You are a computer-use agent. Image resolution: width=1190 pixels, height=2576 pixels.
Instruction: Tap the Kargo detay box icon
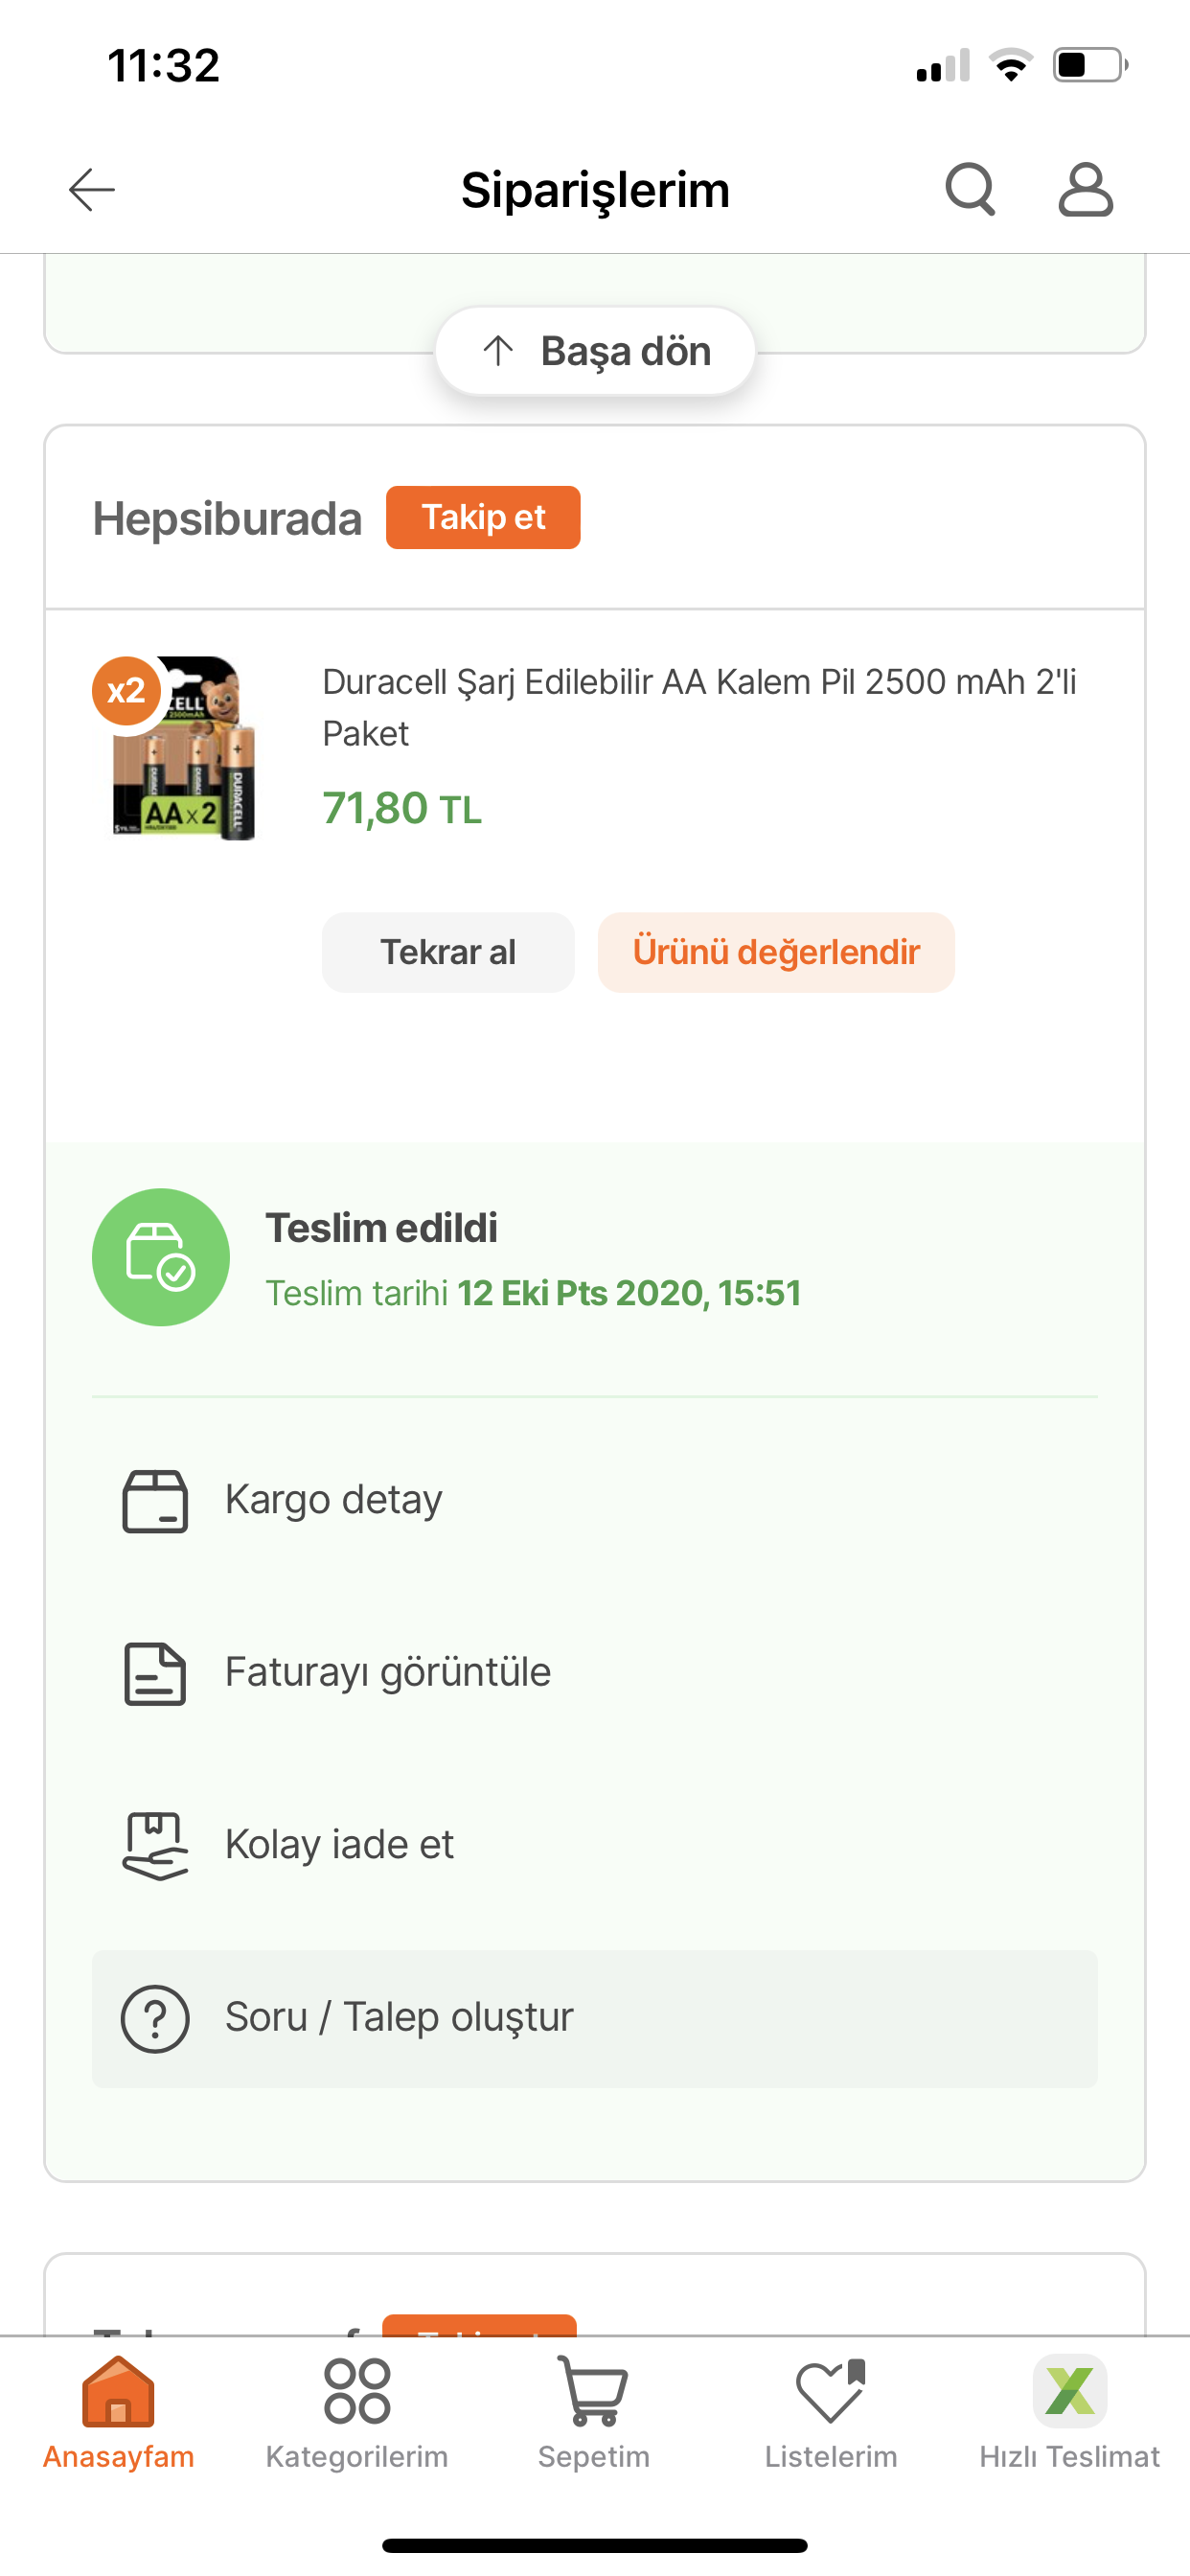(155, 1500)
